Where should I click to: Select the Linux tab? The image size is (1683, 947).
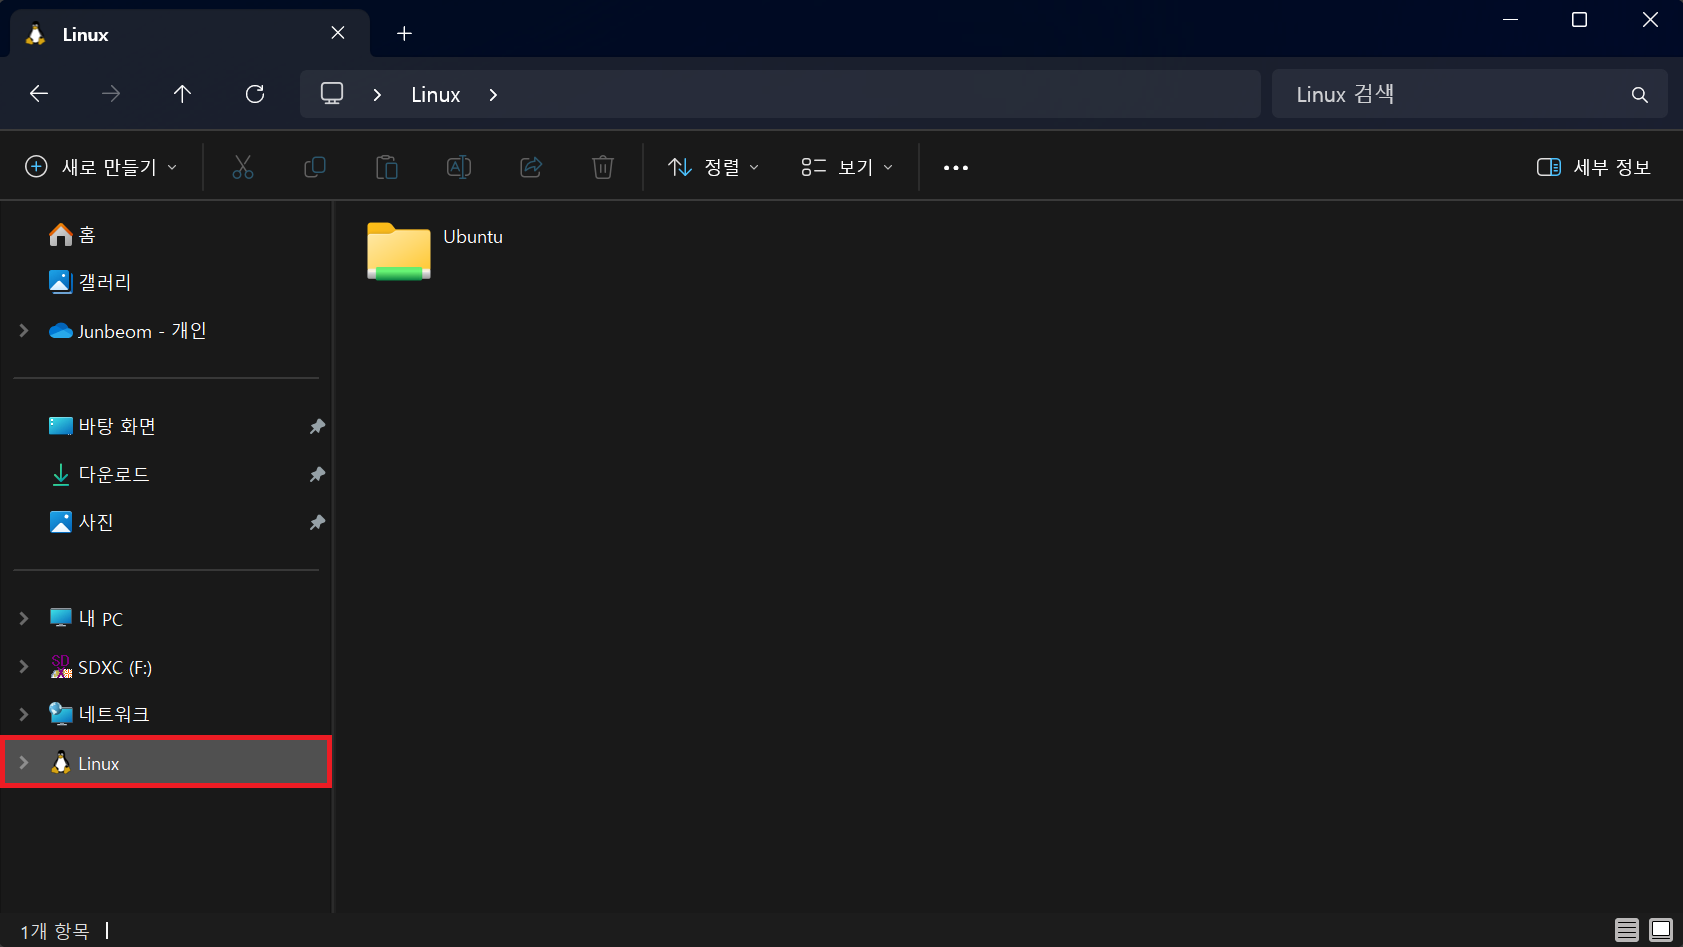click(x=190, y=34)
